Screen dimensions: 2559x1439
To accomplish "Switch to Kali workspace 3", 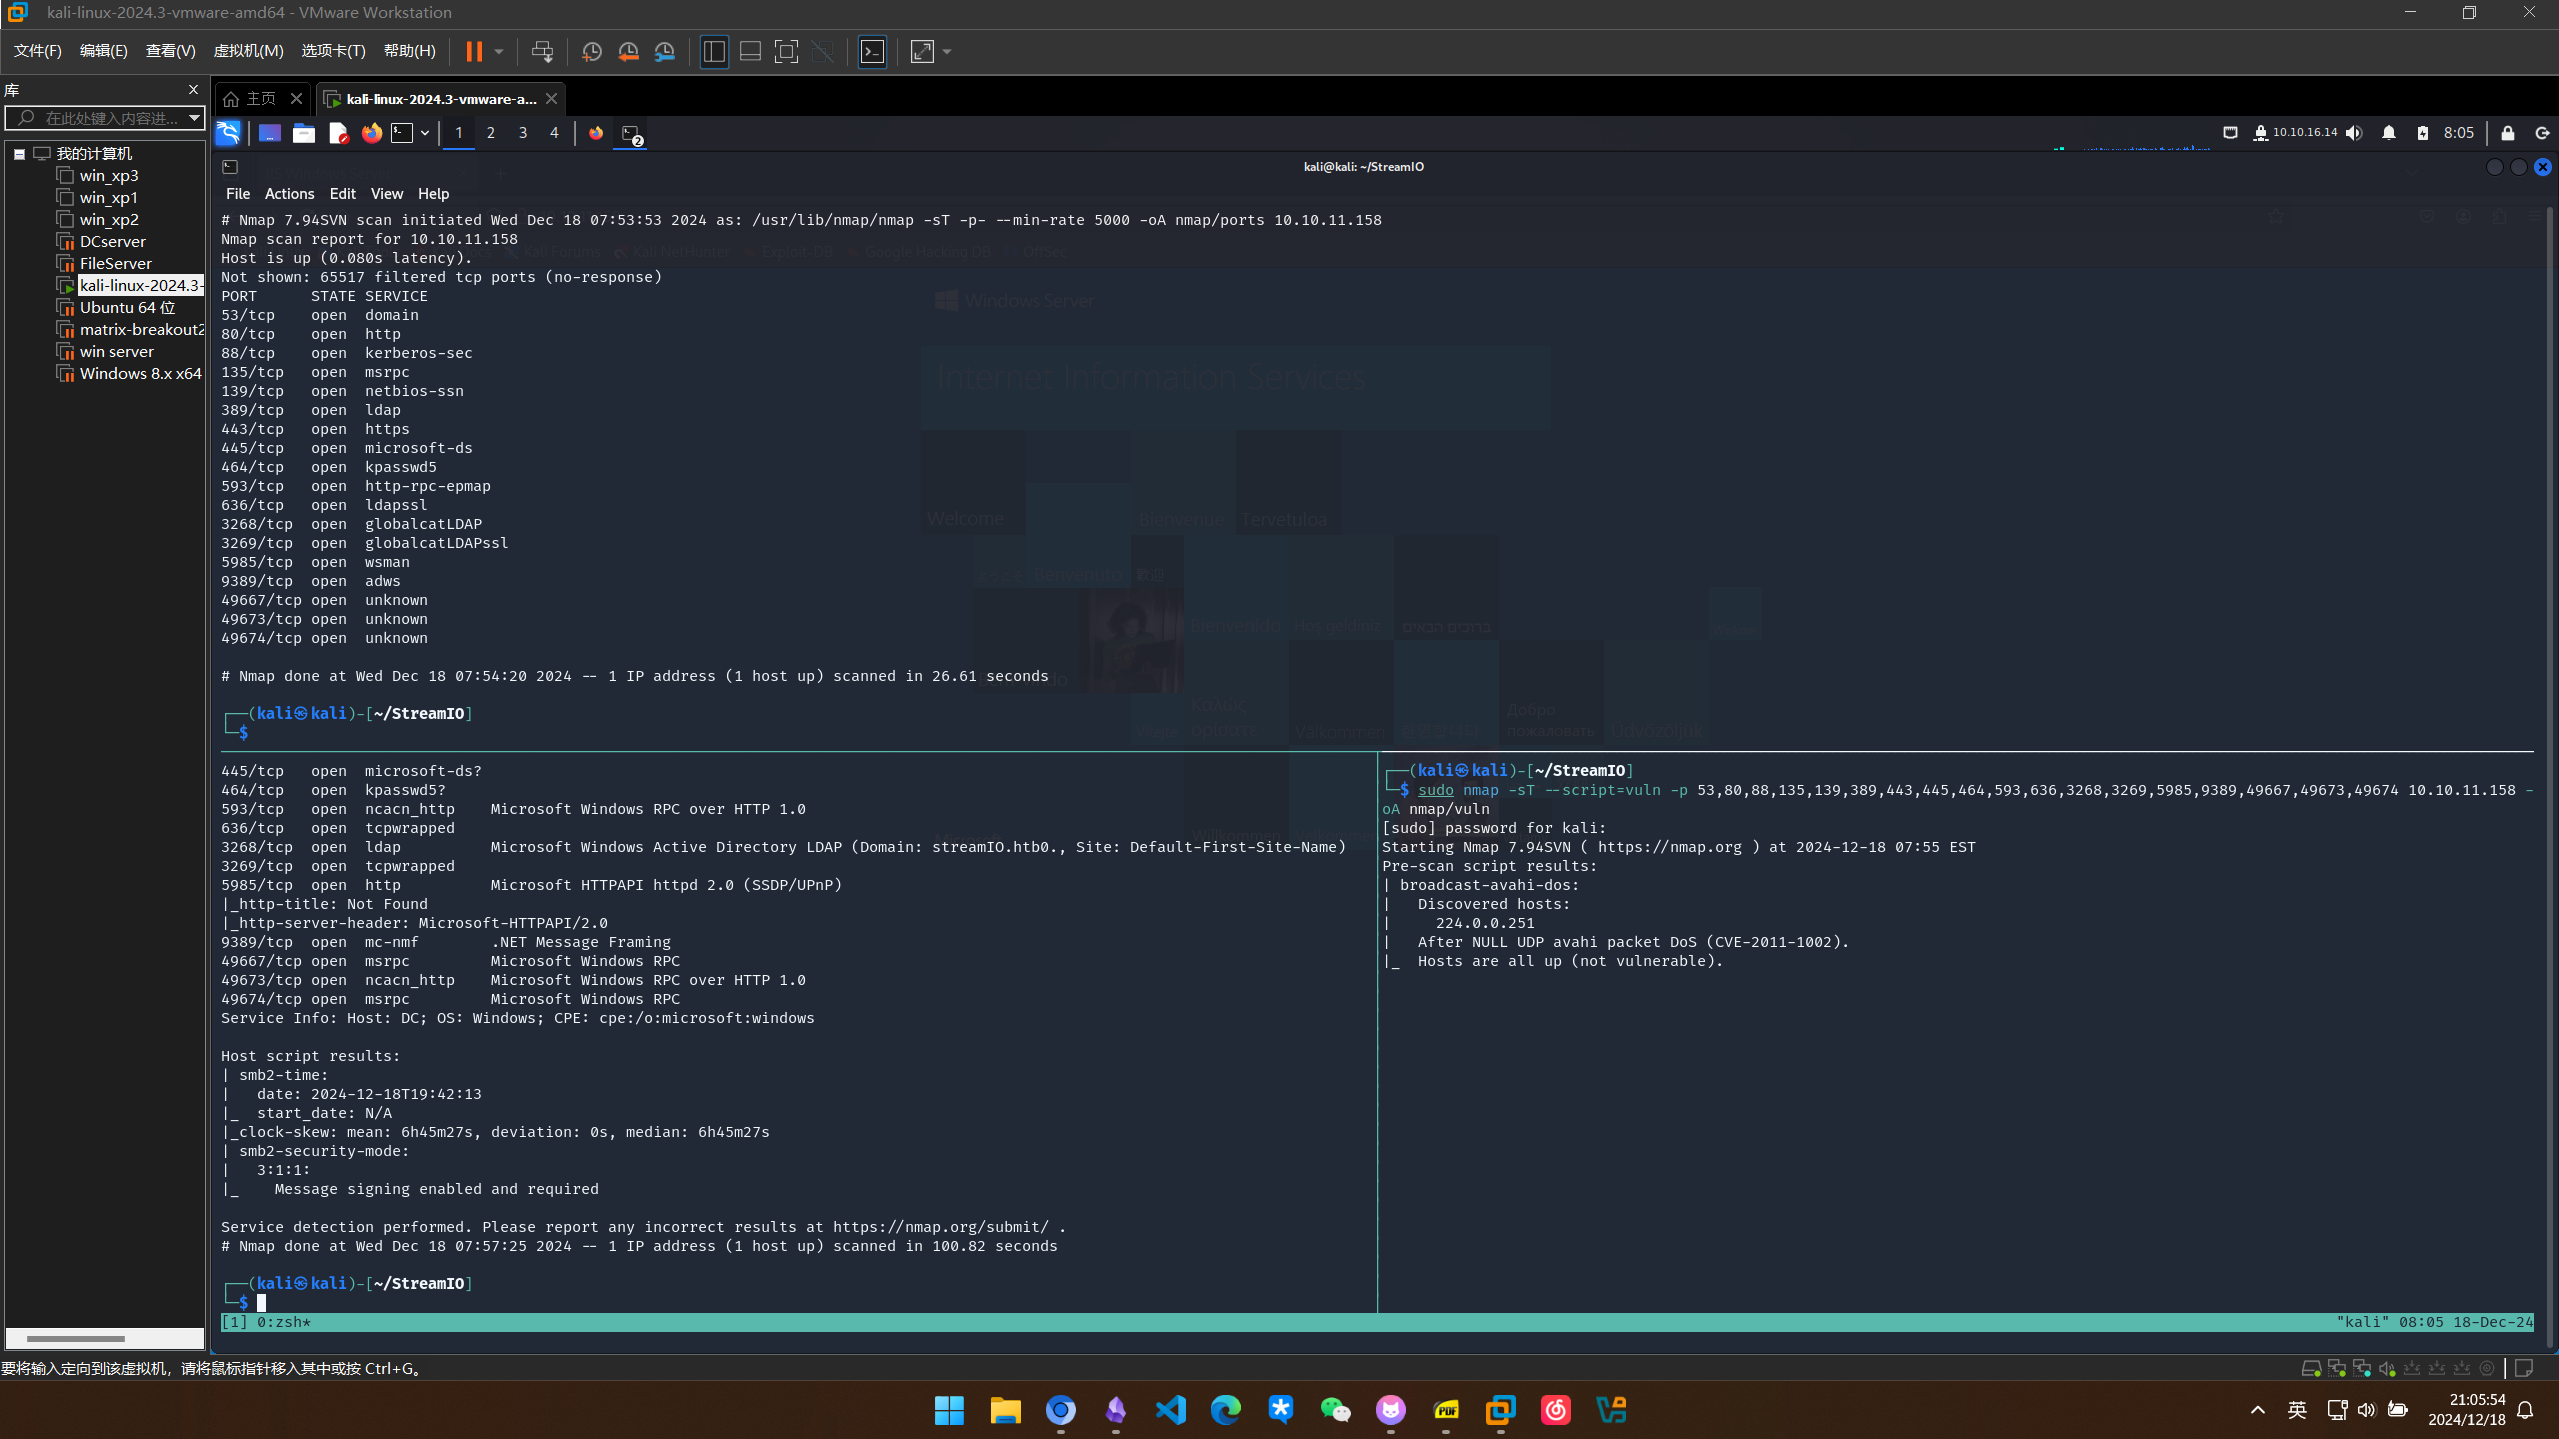I will click(522, 133).
